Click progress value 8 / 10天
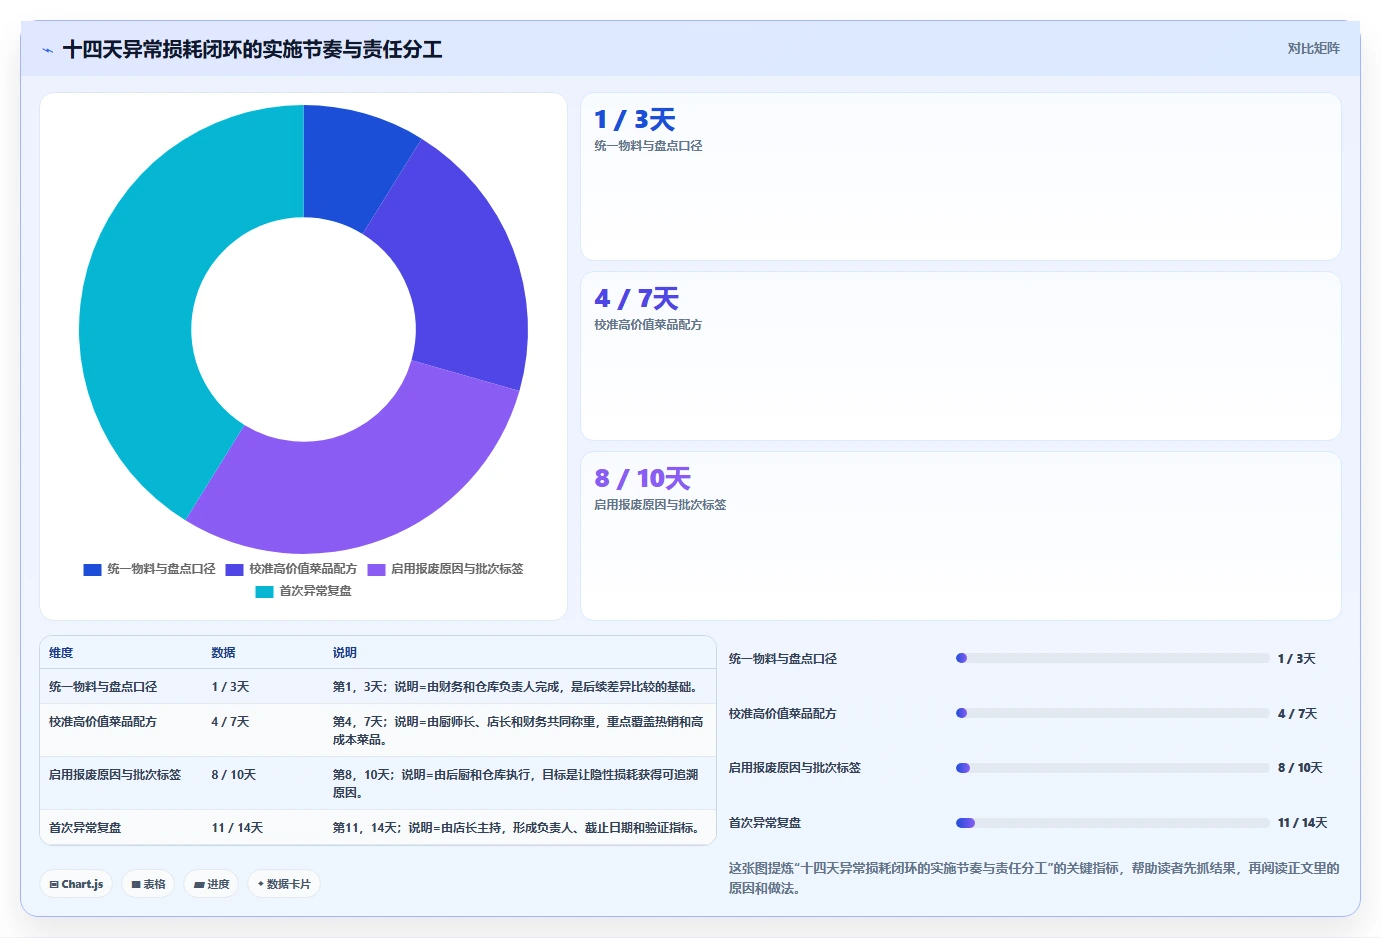1381x938 pixels. tap(1300, 768)
